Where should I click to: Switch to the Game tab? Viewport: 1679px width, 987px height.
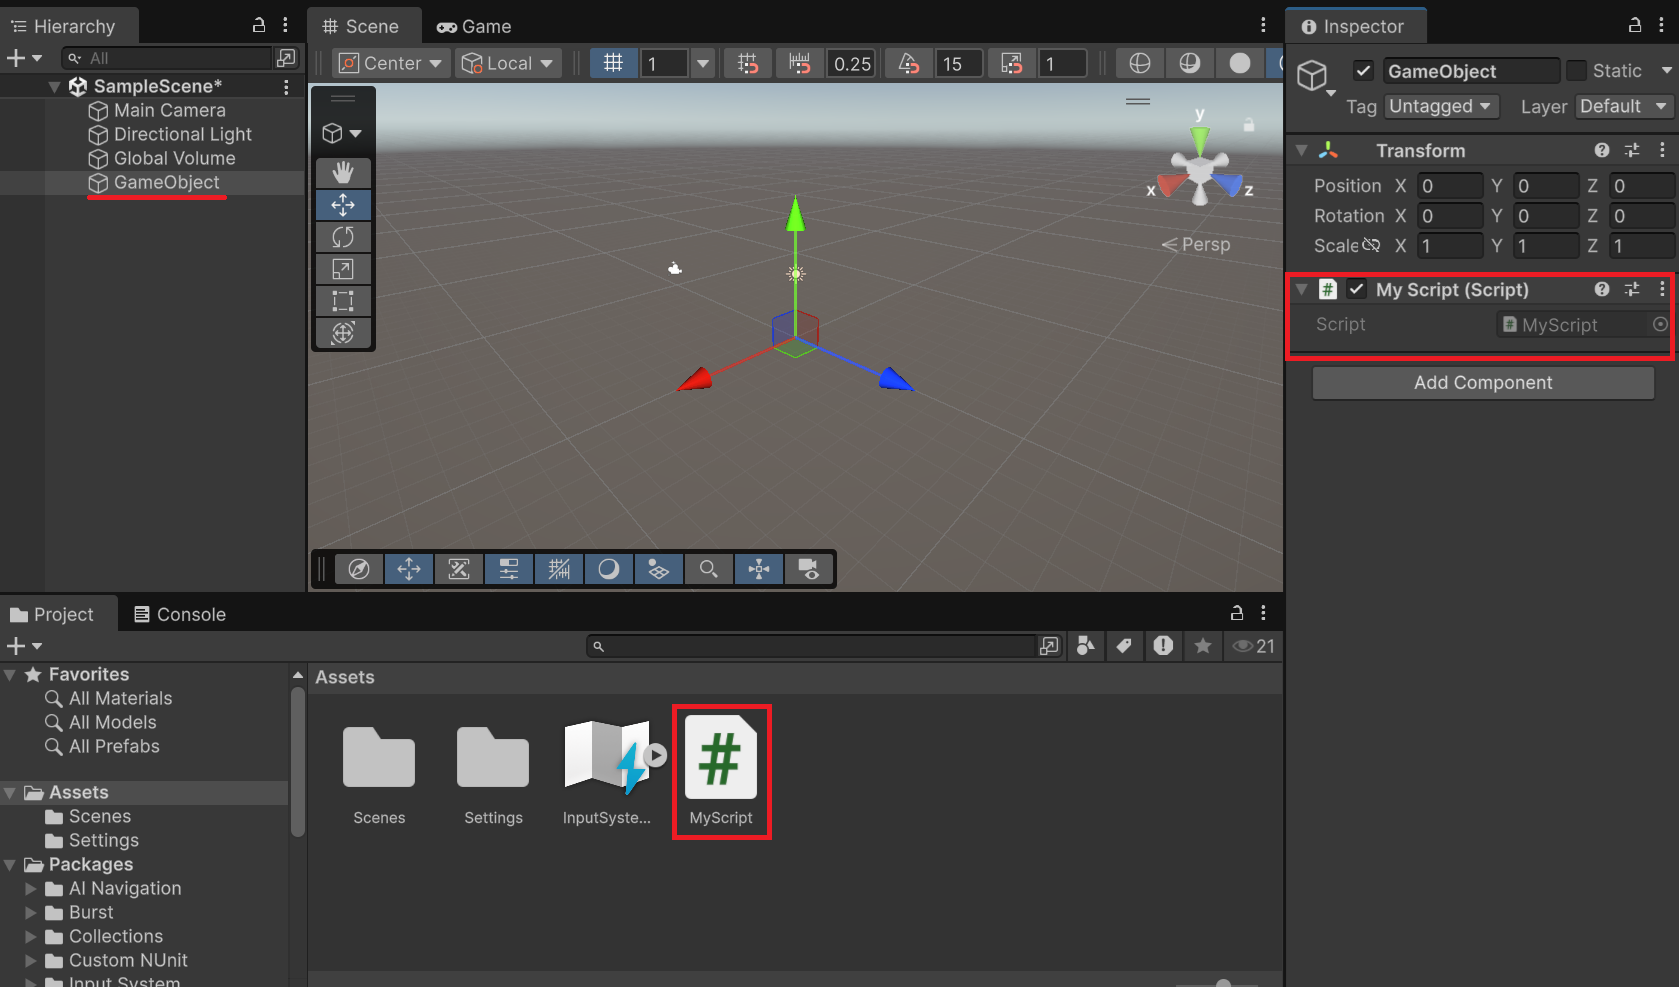tap(475, 27)
